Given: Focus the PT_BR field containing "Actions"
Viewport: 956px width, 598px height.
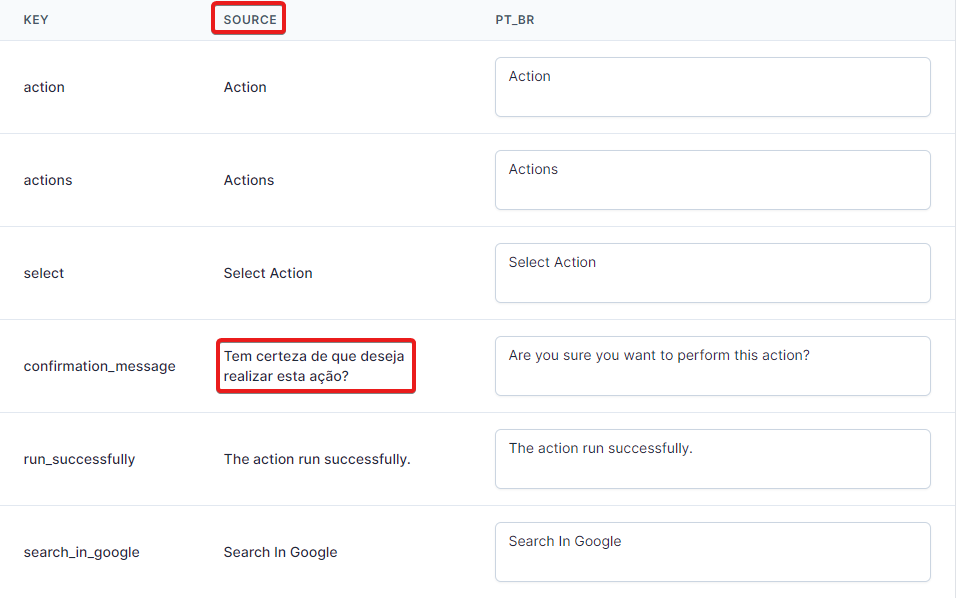Looking at the screenshot, I should pyautogui.click(x=712, y=180).
